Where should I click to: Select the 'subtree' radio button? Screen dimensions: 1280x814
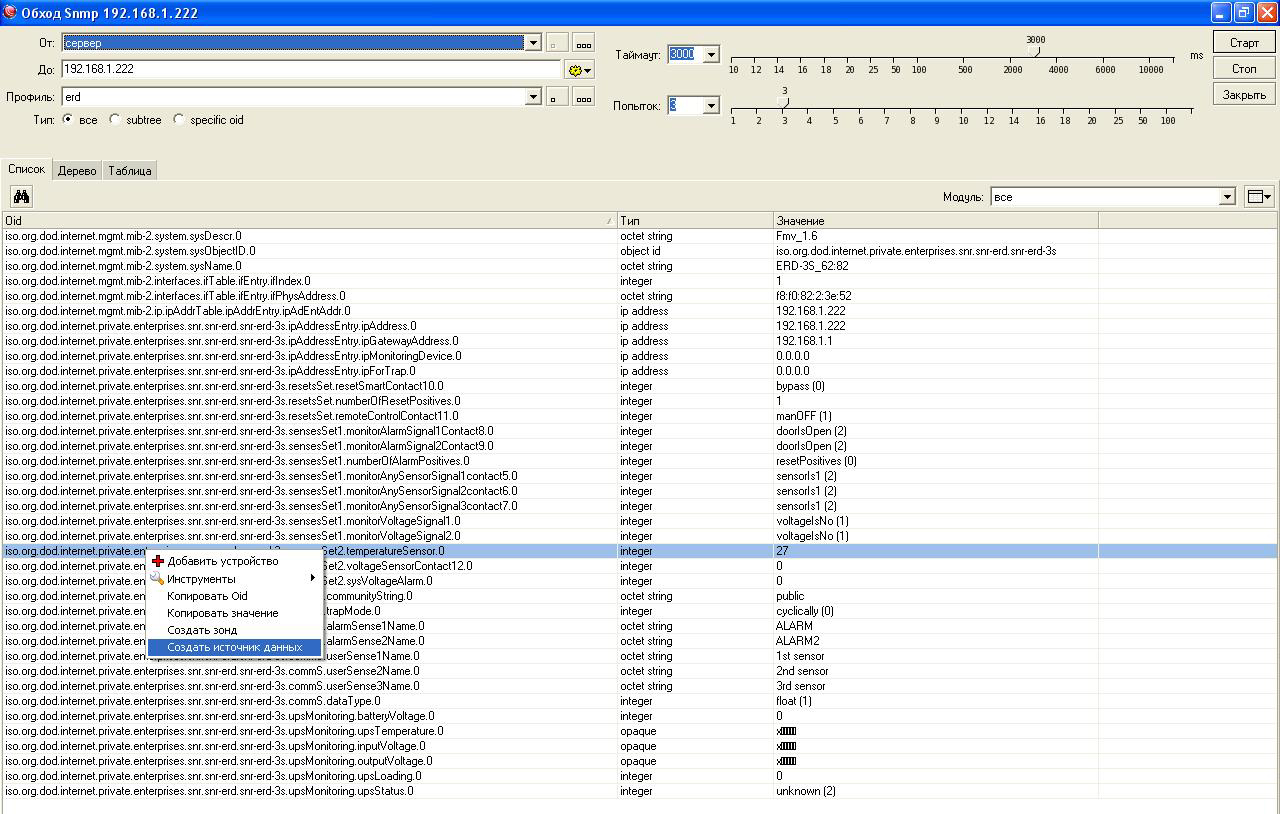pos(115,120)
